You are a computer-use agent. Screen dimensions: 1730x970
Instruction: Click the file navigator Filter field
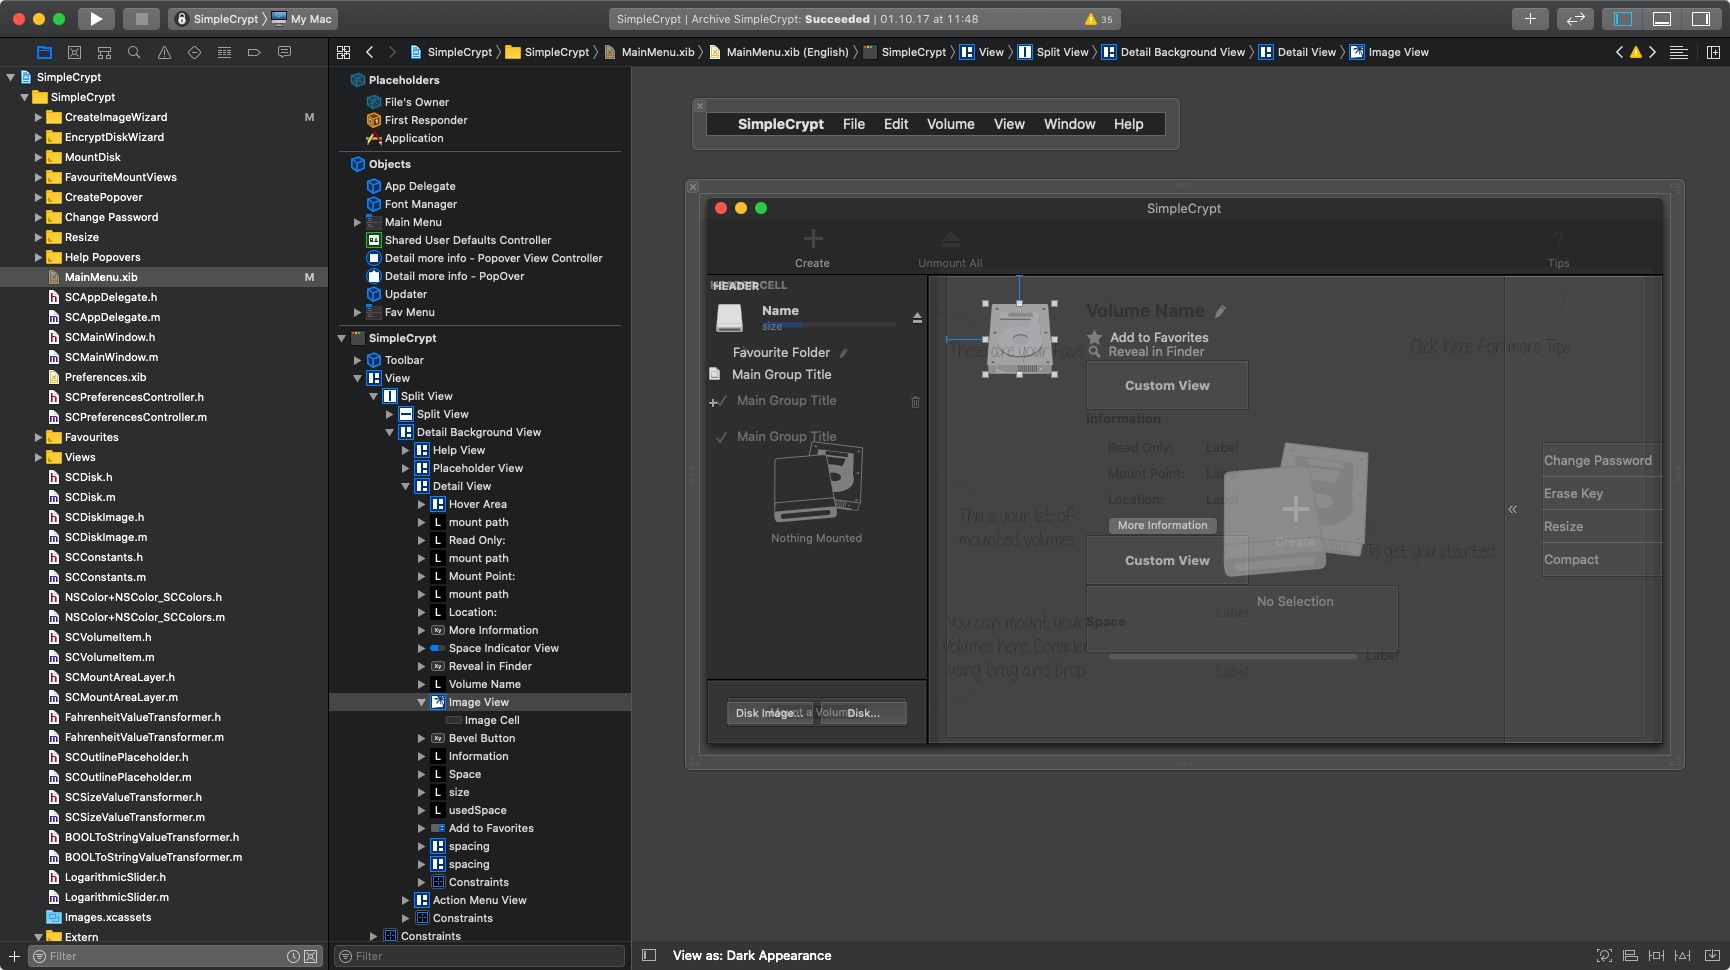(175, 956)
